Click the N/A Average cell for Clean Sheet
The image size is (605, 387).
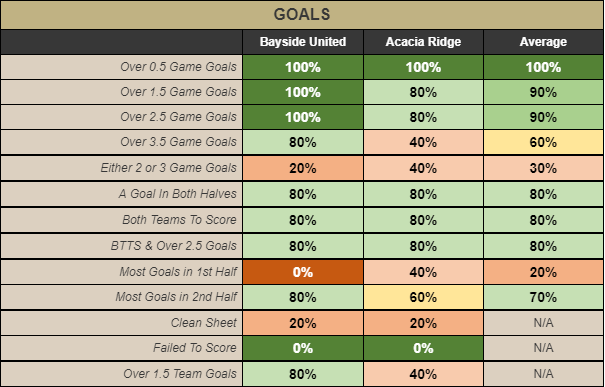pyautogui.click(x=543, y=323)
